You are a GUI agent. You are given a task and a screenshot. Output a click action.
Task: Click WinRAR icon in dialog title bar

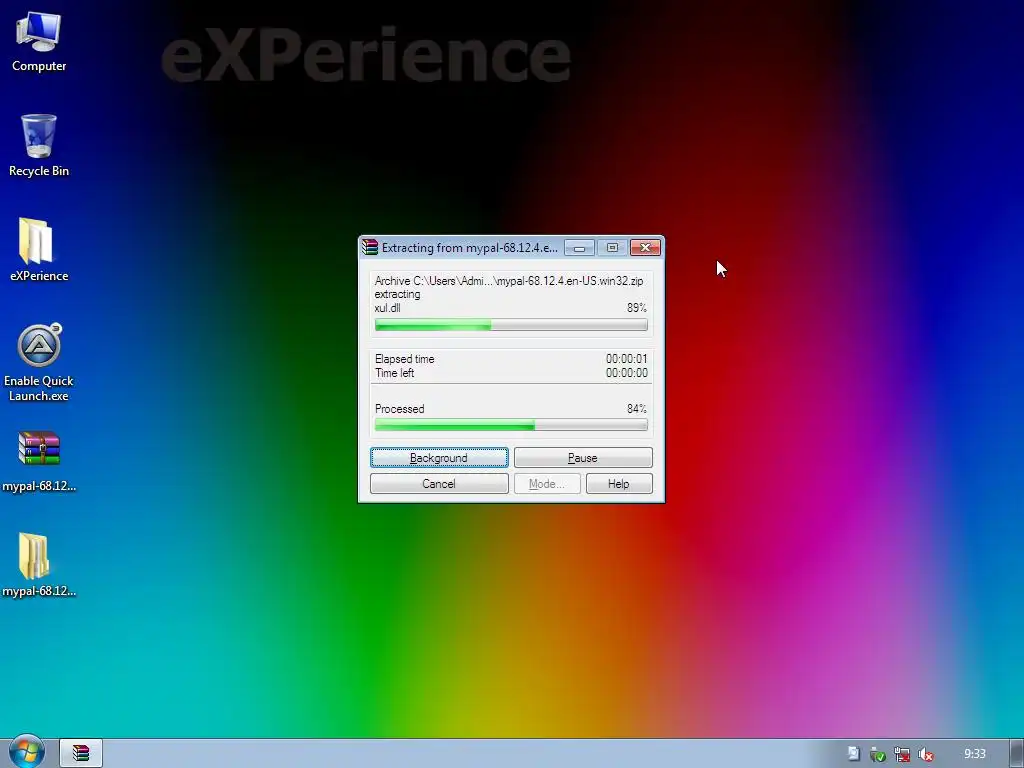click(x=370, y=248)
